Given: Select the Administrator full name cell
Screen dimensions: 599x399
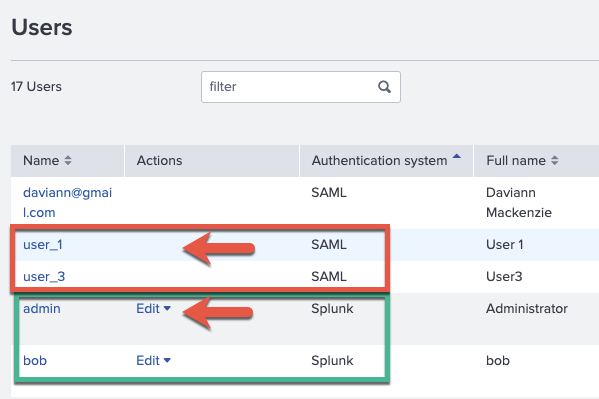Looking at the screenshot, I should (527, 308).
